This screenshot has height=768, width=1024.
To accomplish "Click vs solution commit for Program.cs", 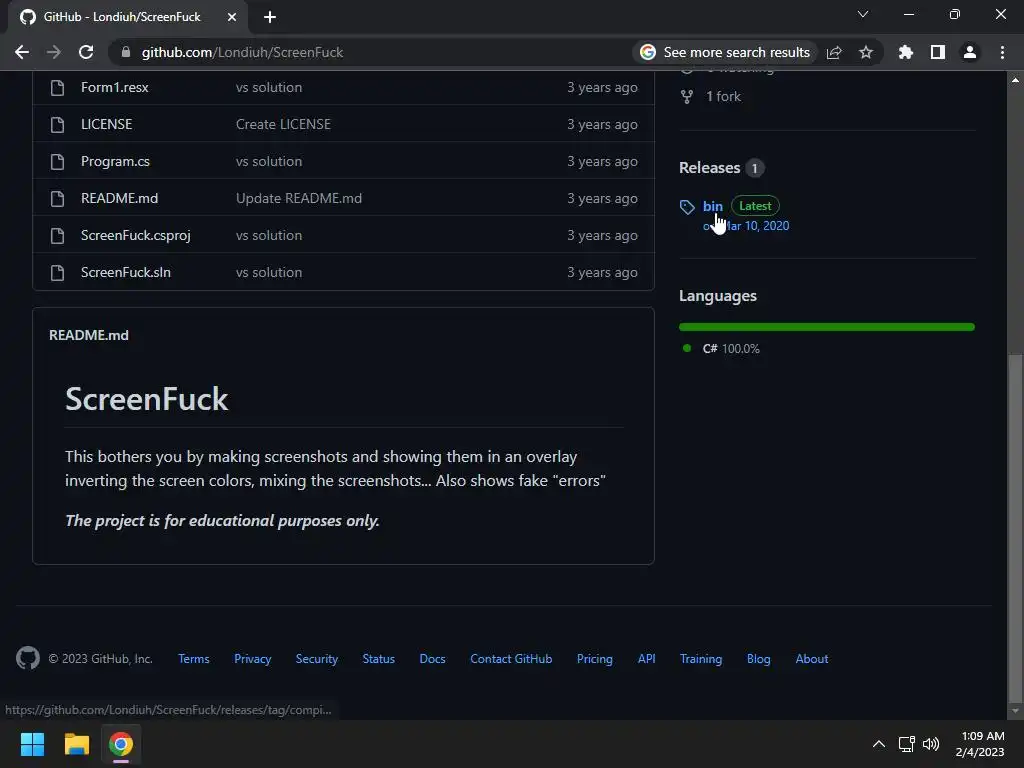I will point(269,161).
